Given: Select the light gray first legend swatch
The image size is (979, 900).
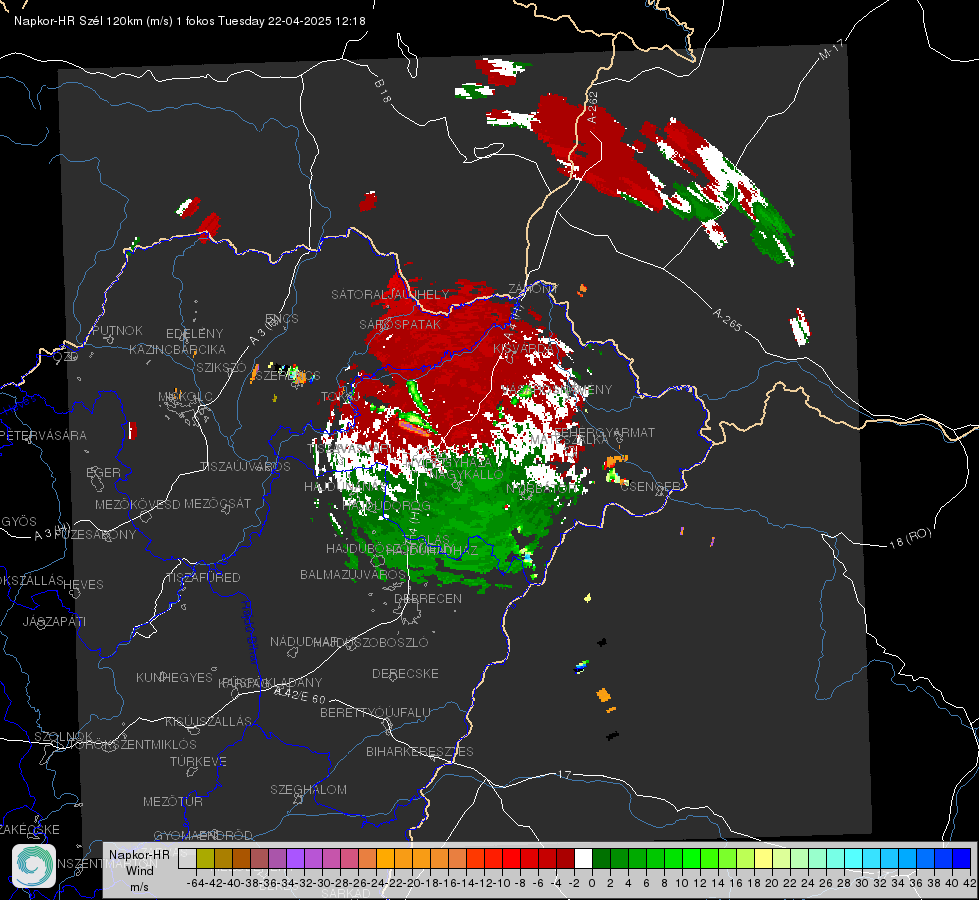Looking at the screenshot, I should (187, 859).
